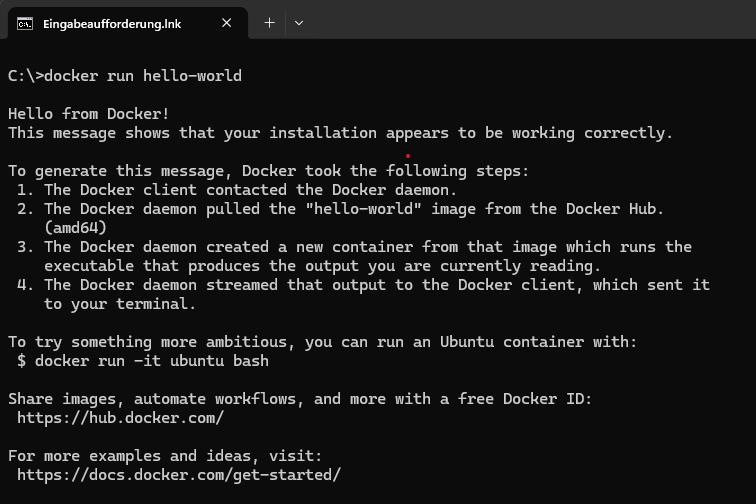Click 'This message shows that your installation' line

(340, 133)
